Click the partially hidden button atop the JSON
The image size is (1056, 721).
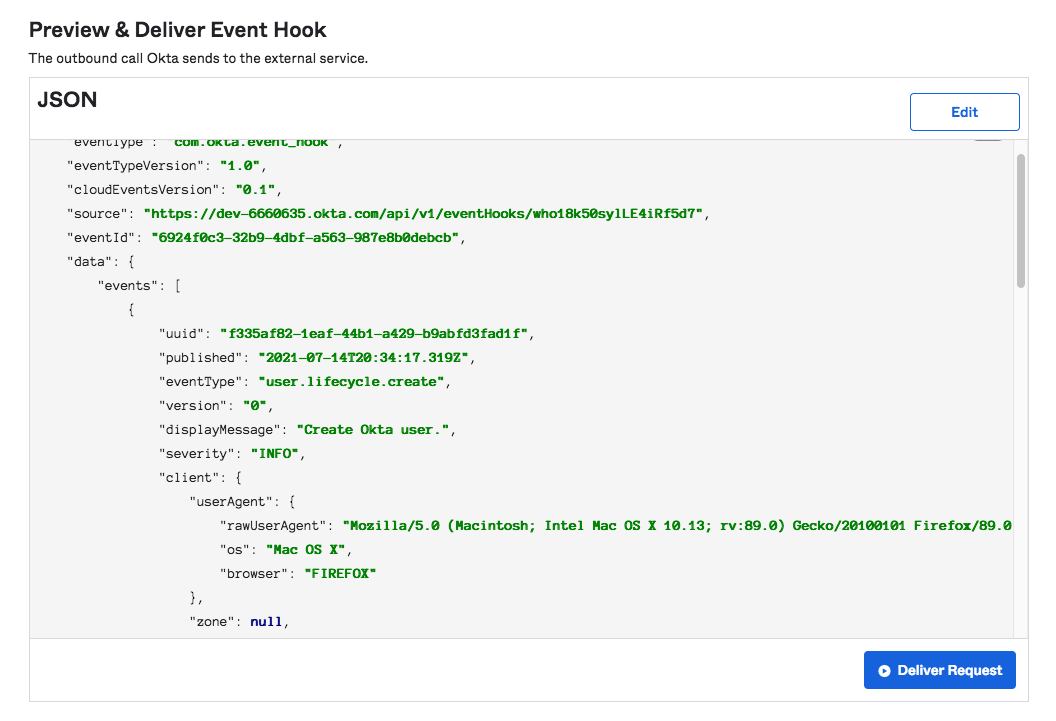tap(988, 141)
